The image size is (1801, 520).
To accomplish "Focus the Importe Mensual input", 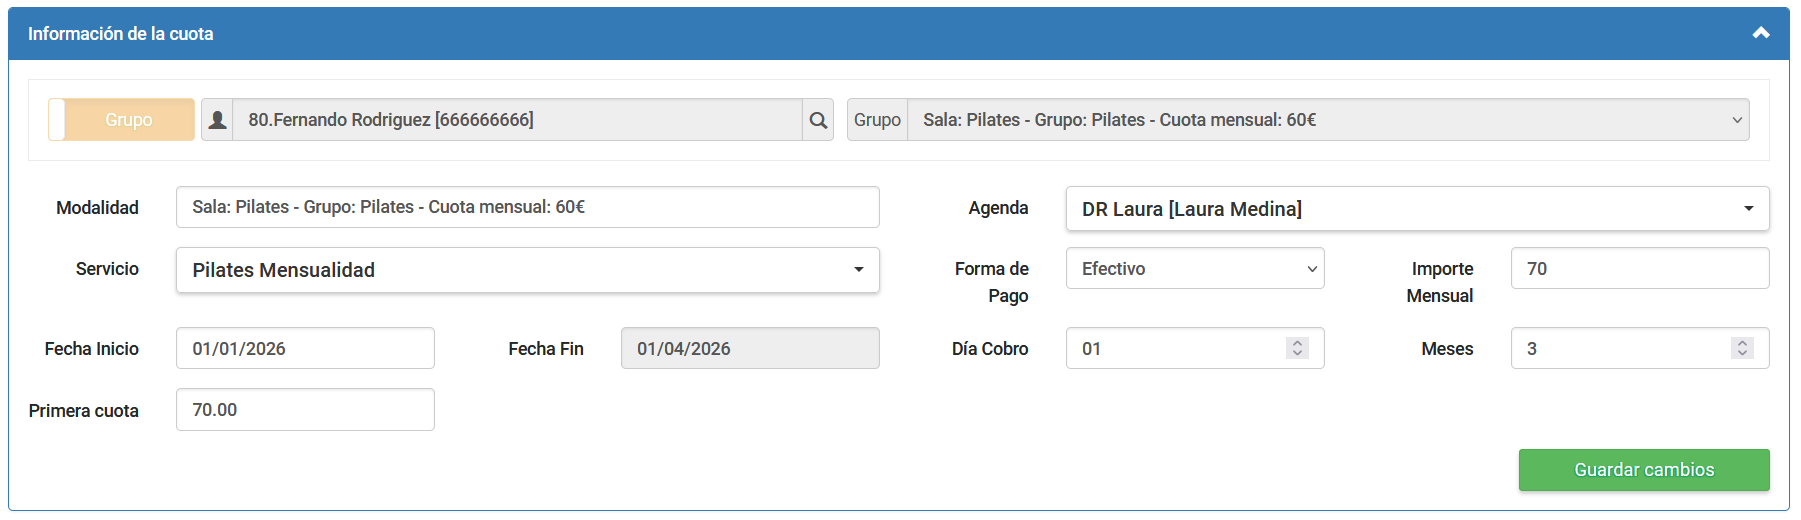I will (1639, 269).
